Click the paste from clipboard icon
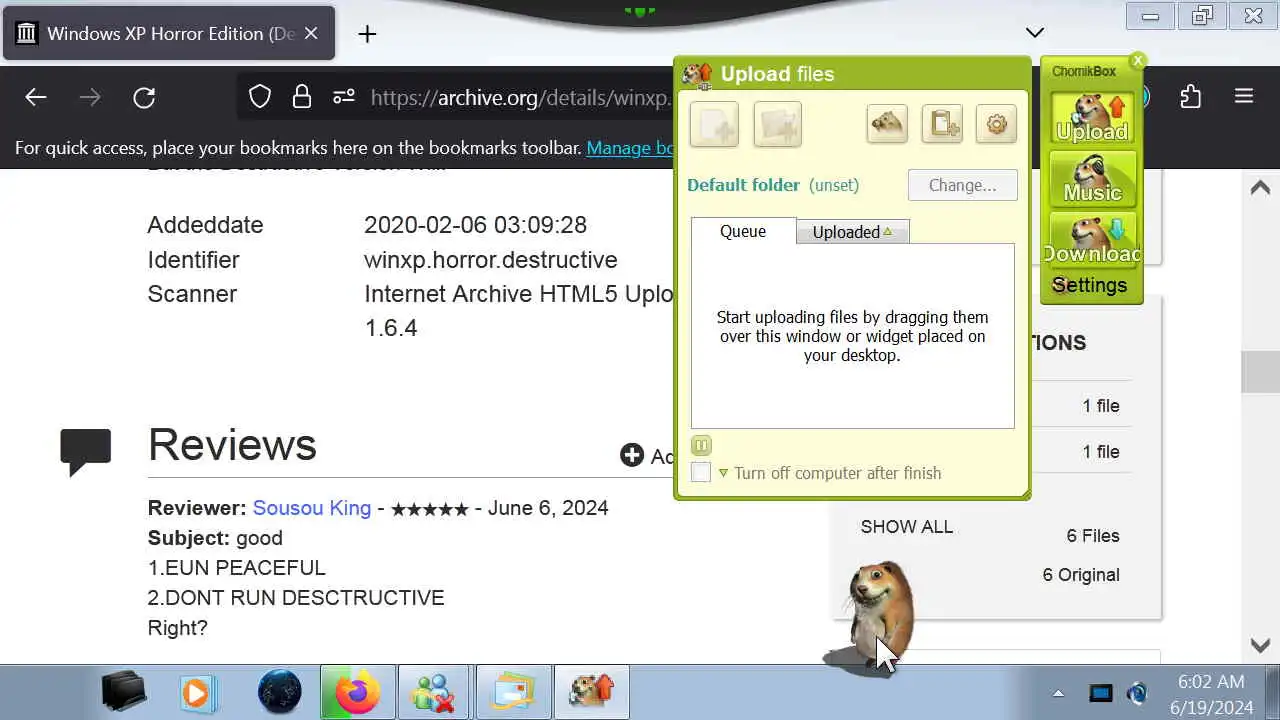 pos(942,124)
